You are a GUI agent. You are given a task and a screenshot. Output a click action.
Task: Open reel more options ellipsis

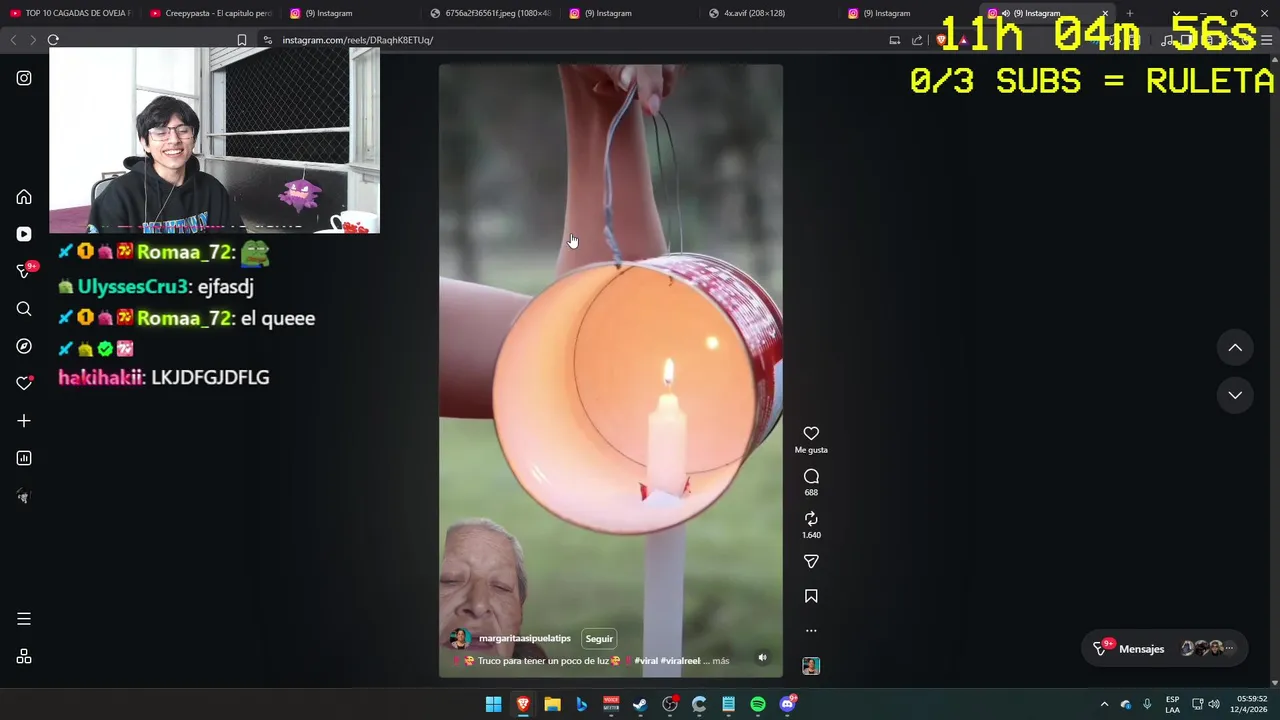[811, 631]
